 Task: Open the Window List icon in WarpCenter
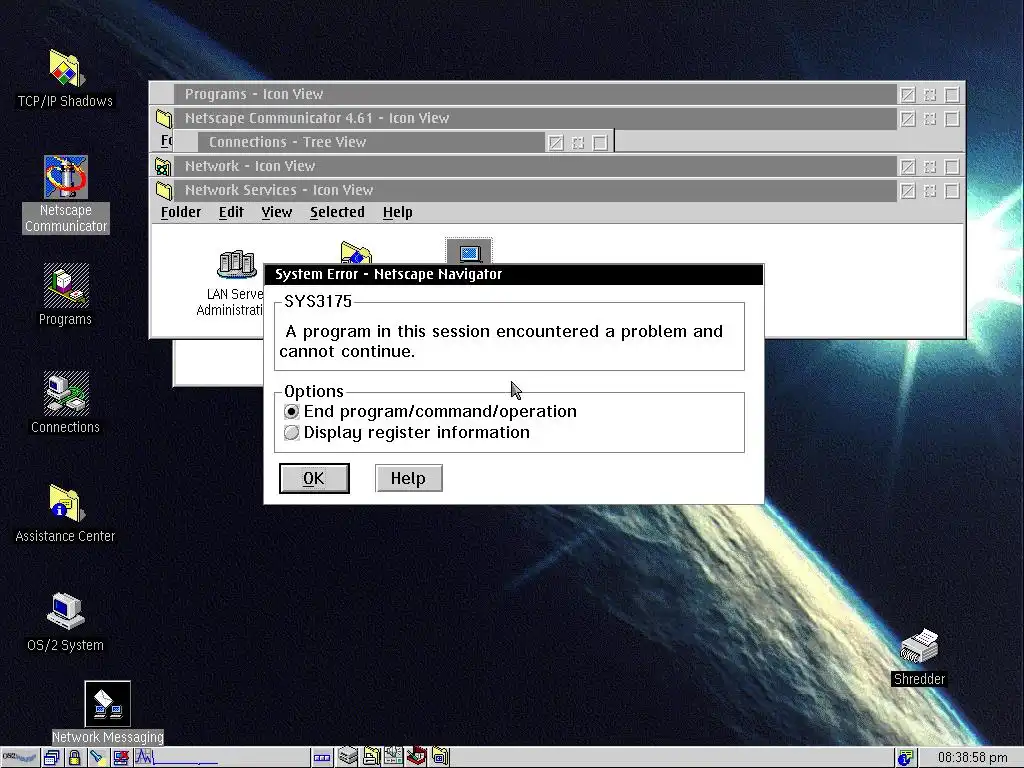(52, 758)
